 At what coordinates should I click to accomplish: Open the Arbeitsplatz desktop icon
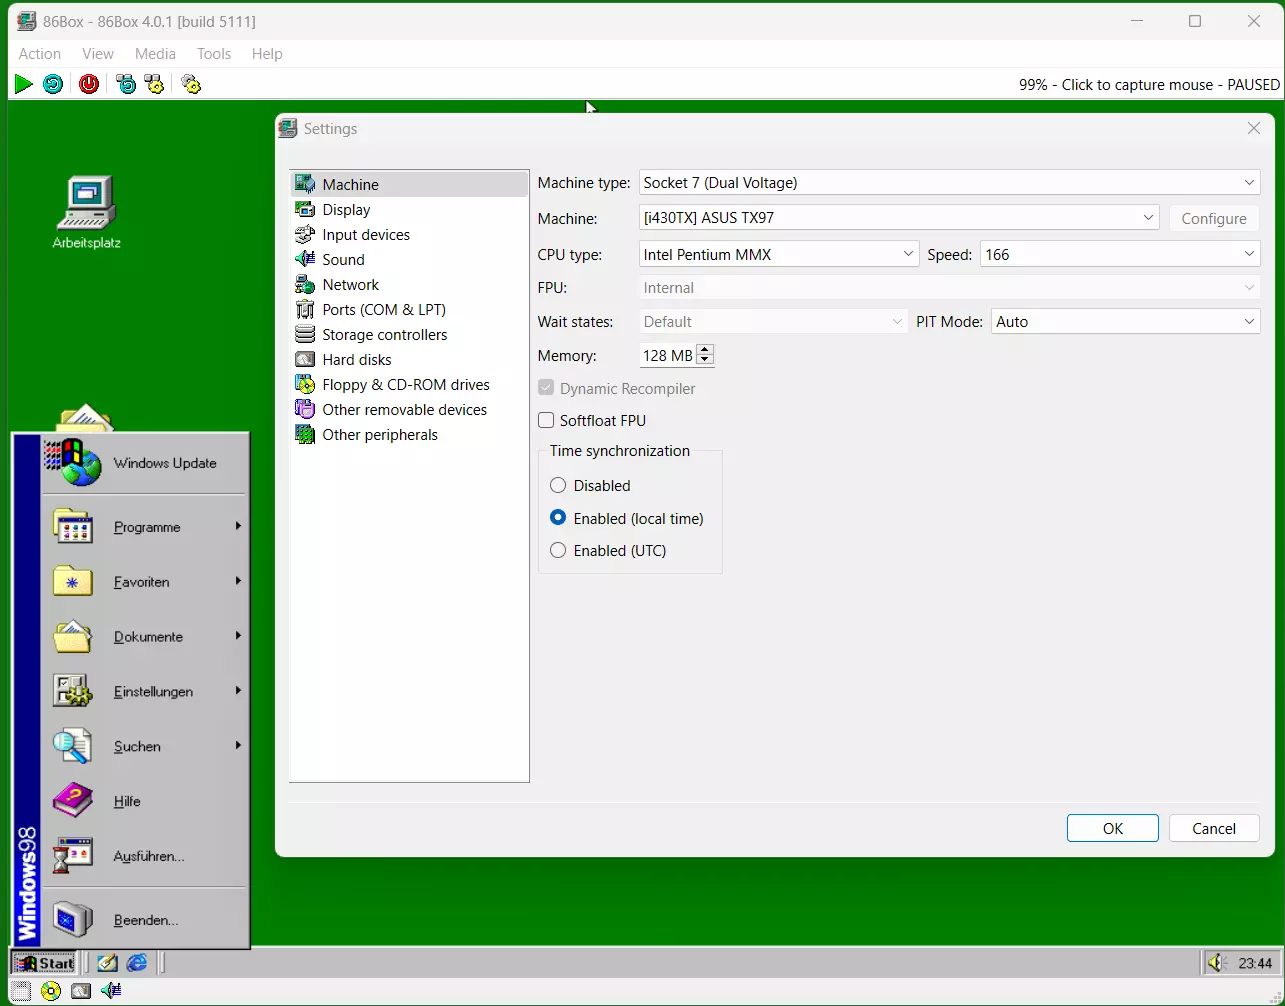coord(87,212)
